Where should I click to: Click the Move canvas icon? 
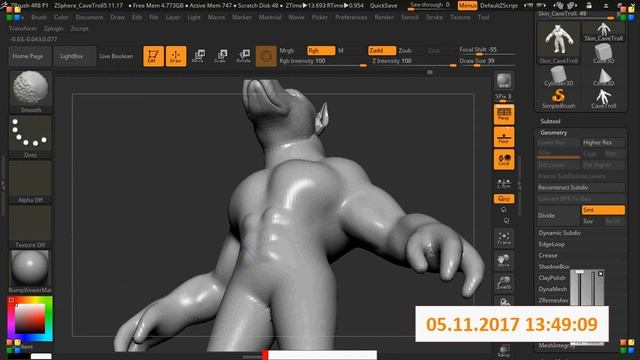(504, 261)
